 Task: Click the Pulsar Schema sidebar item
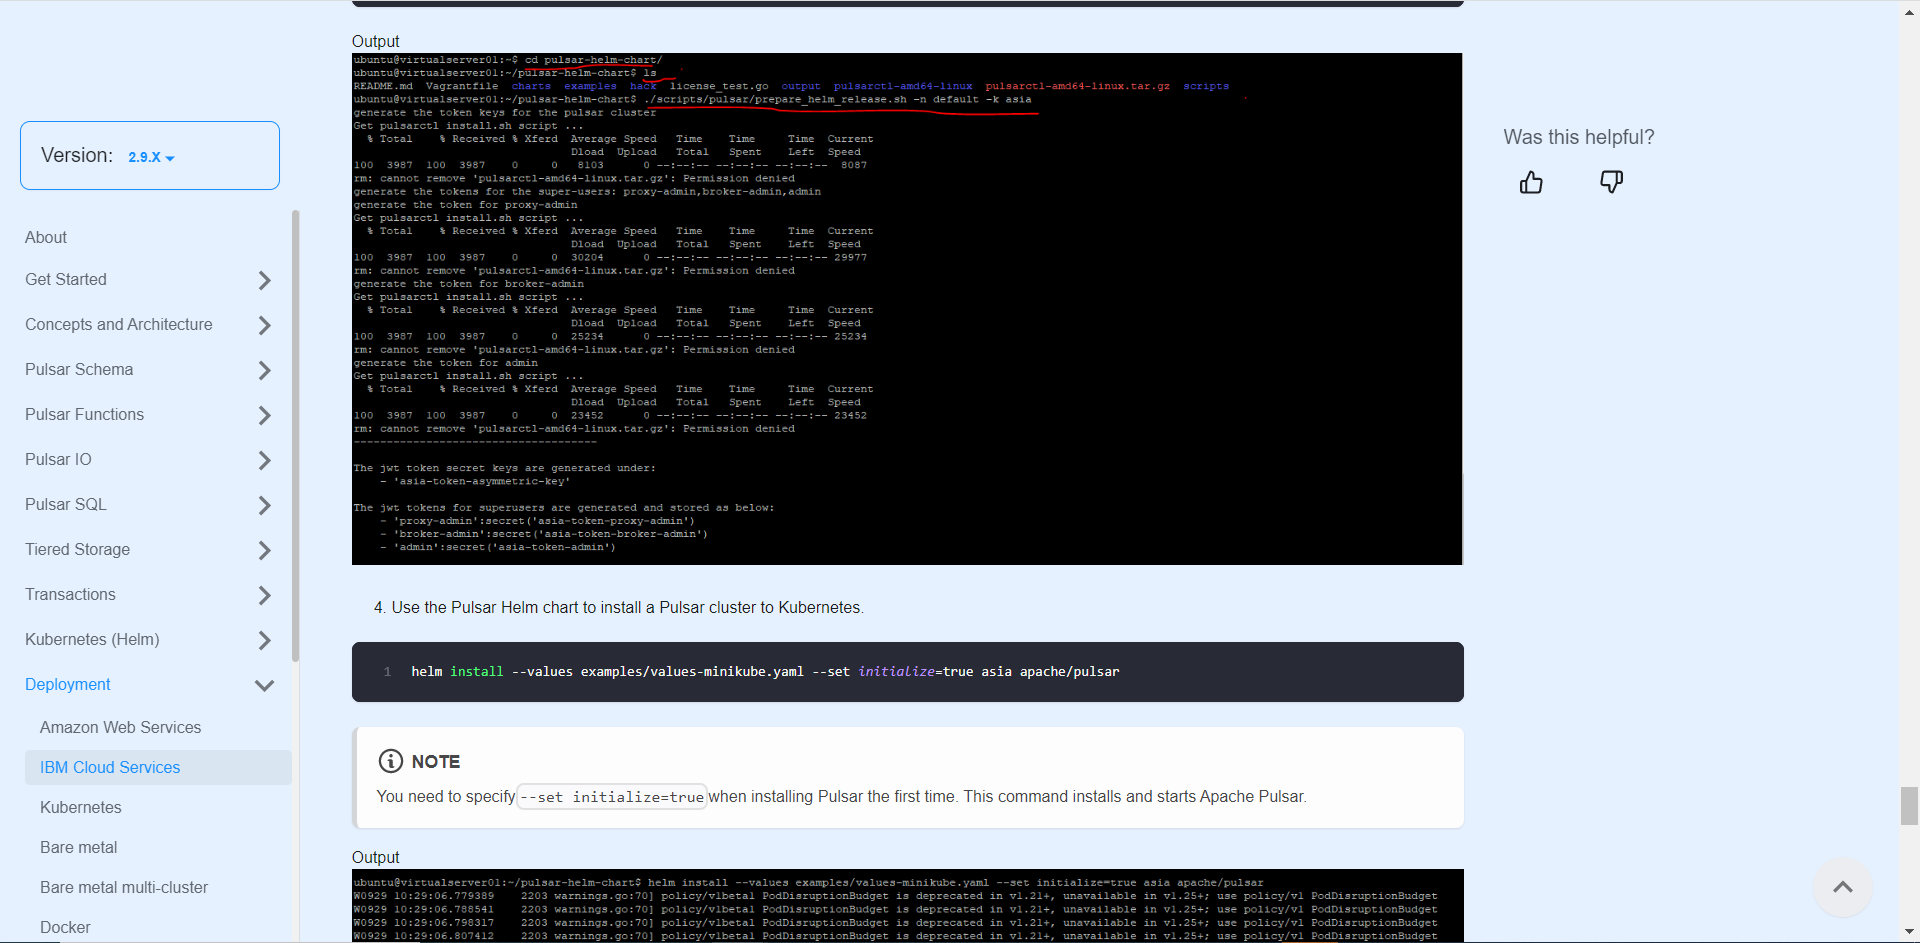click(x=79, y=369)
